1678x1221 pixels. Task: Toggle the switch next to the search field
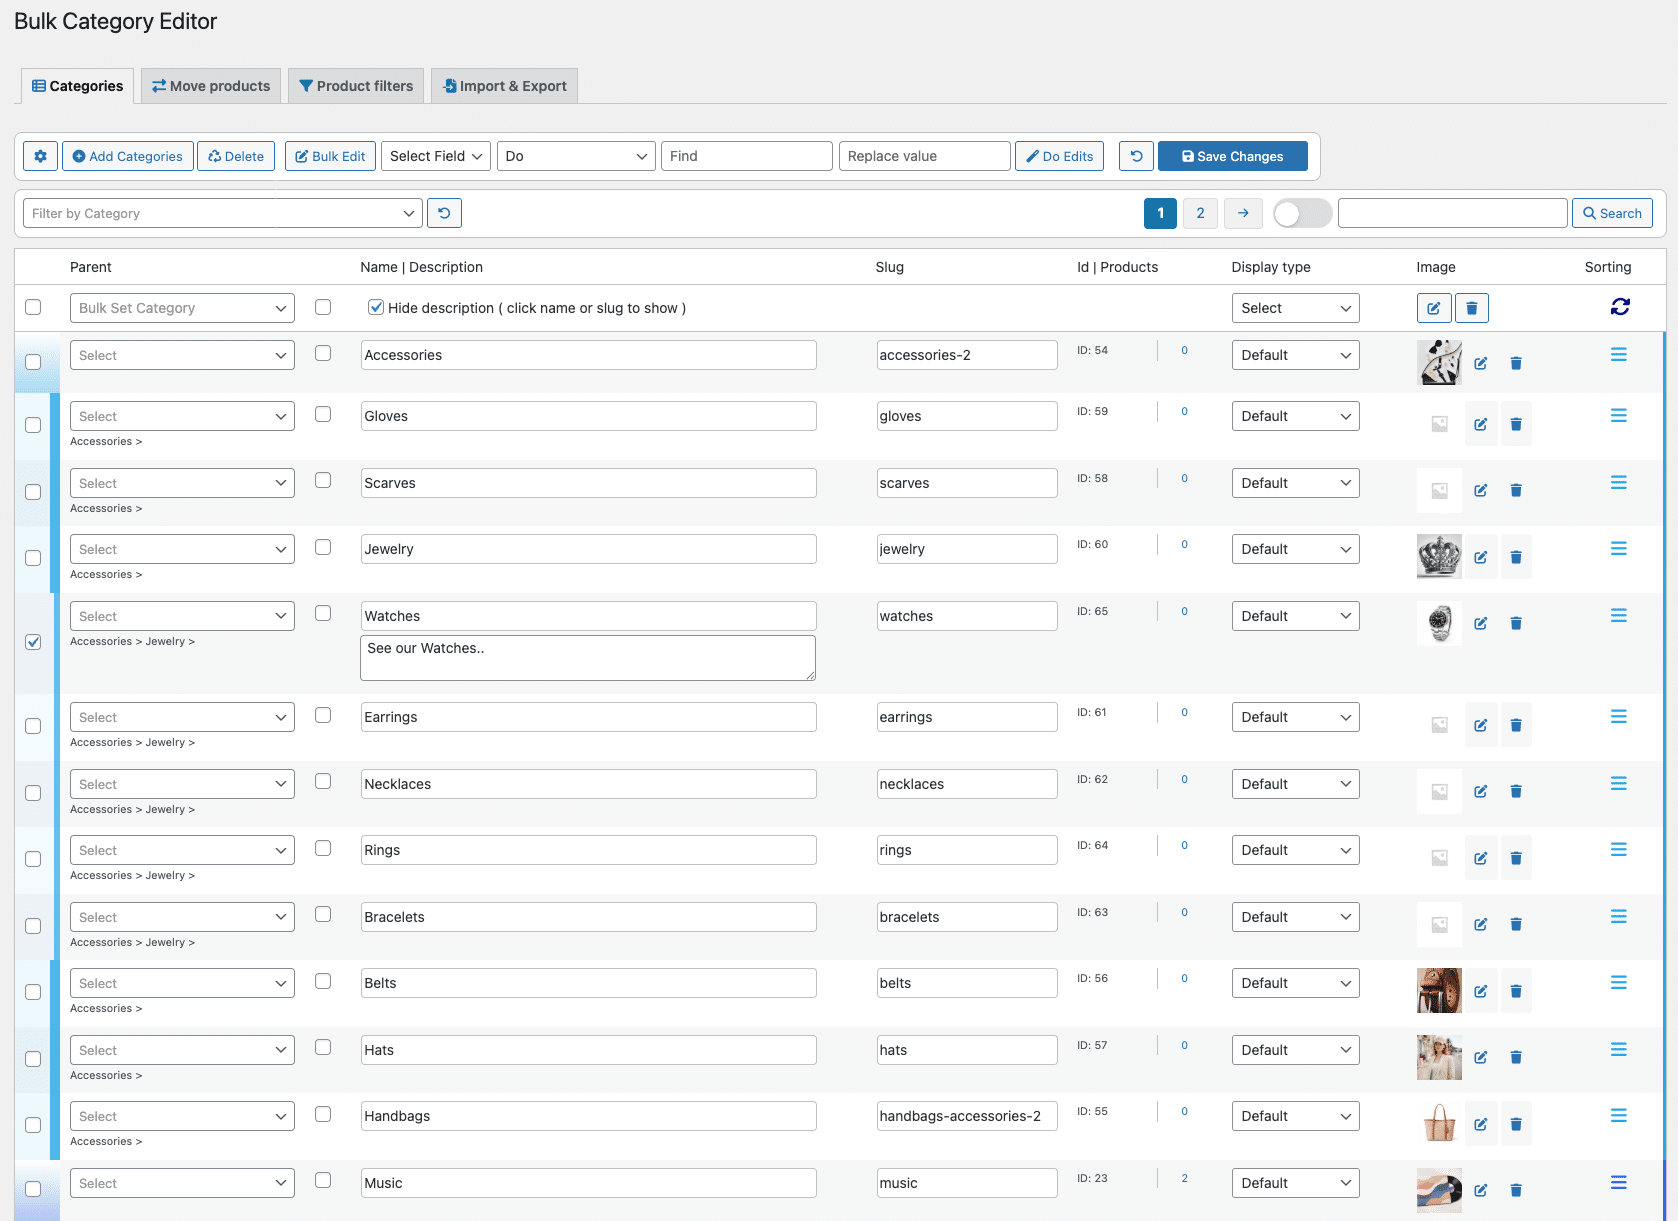pos(1301,213)
